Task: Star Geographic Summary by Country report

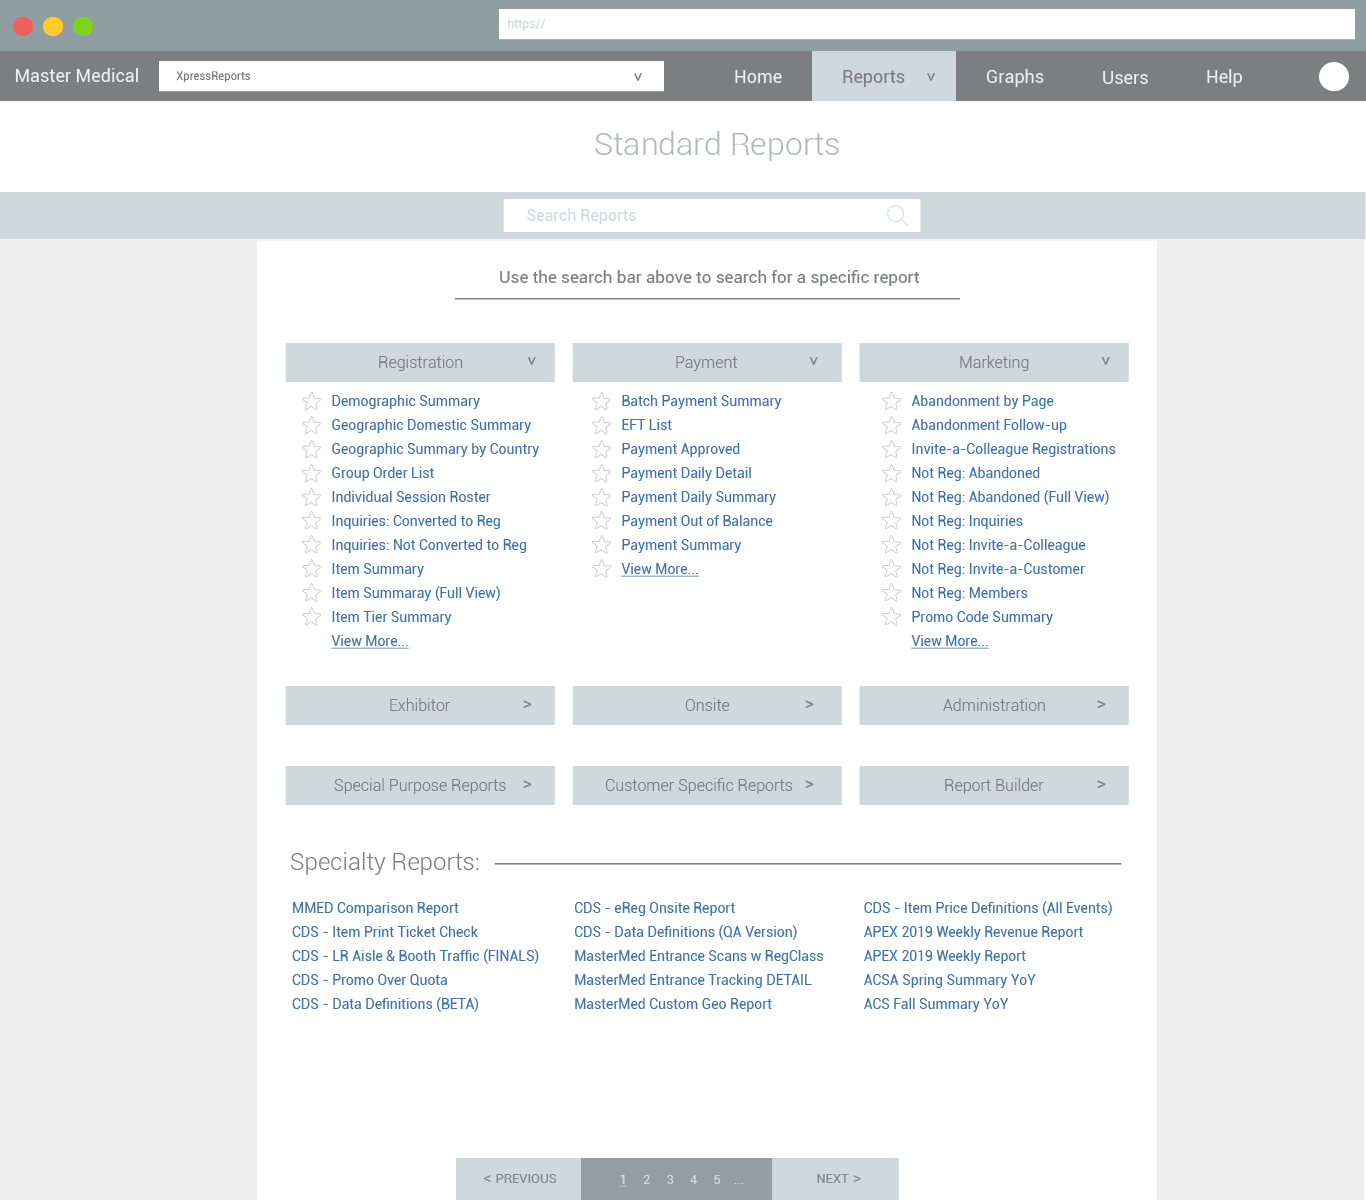Action: [312, 449]
